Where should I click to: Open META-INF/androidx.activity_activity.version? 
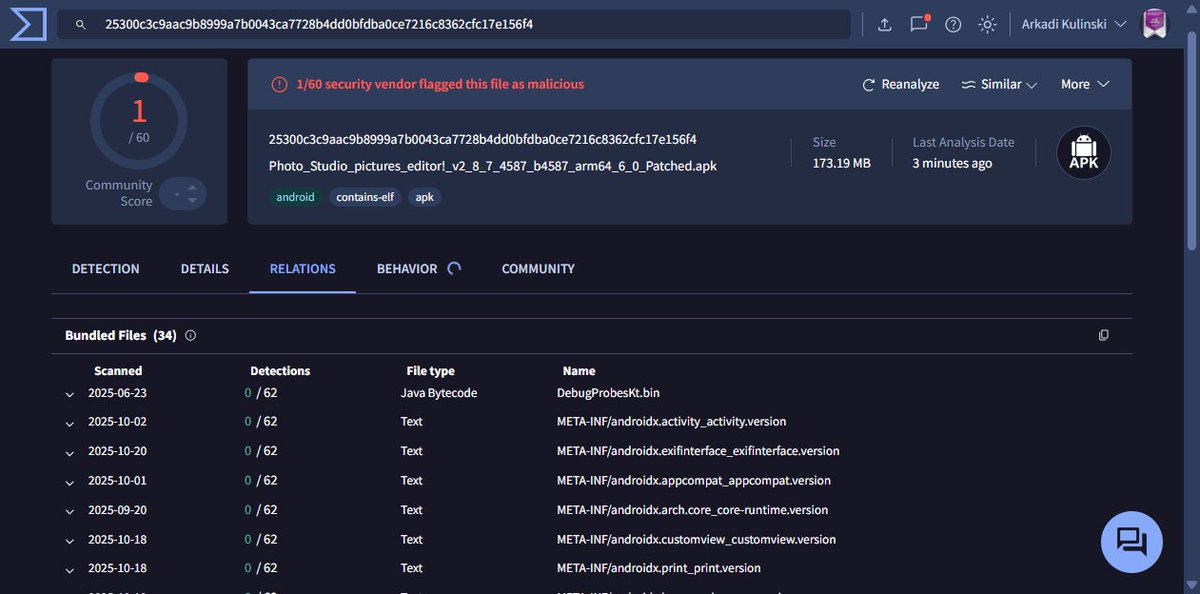pos(672,422)
